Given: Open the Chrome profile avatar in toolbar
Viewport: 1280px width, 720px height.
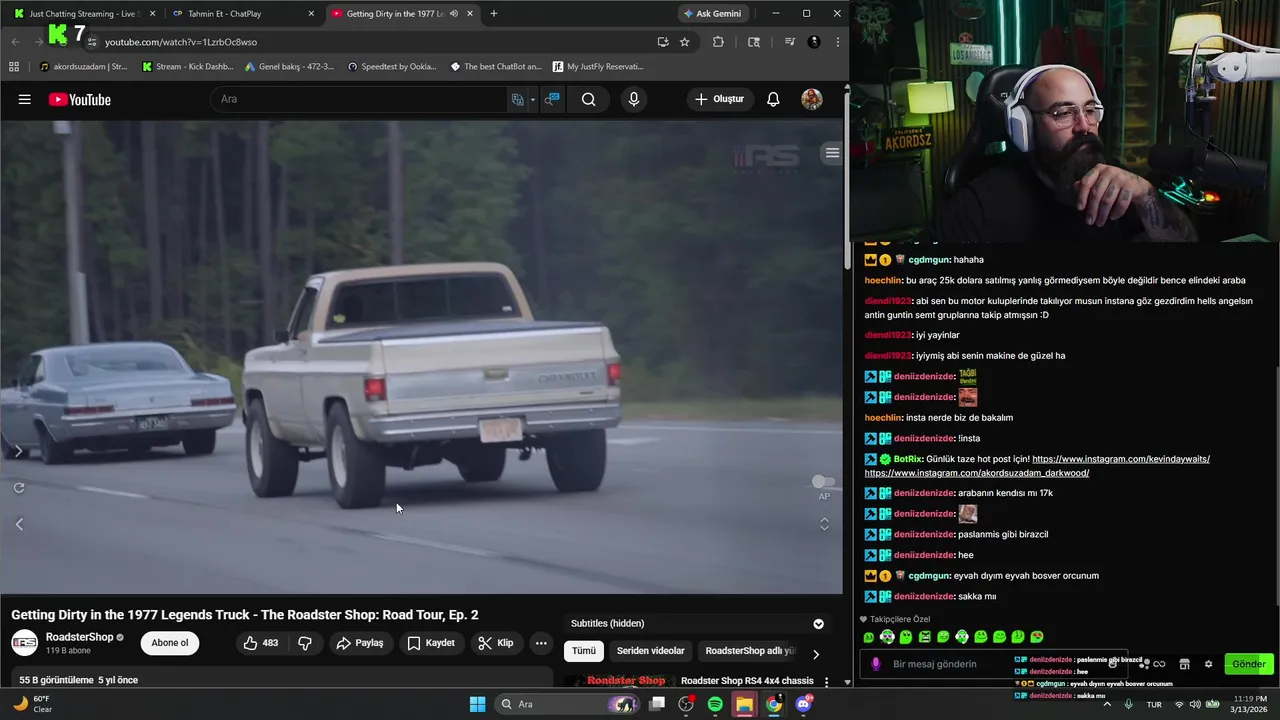Looking at the screenshot, I should pyautogui.click(x=814, y=42).
